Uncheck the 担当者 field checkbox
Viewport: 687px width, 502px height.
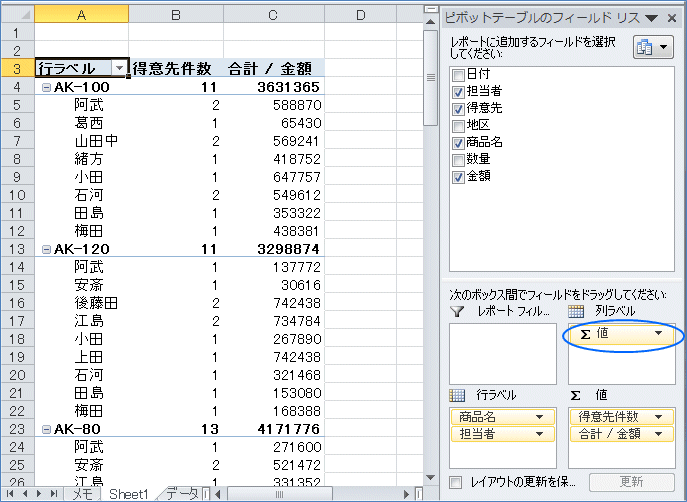point(458,92)
